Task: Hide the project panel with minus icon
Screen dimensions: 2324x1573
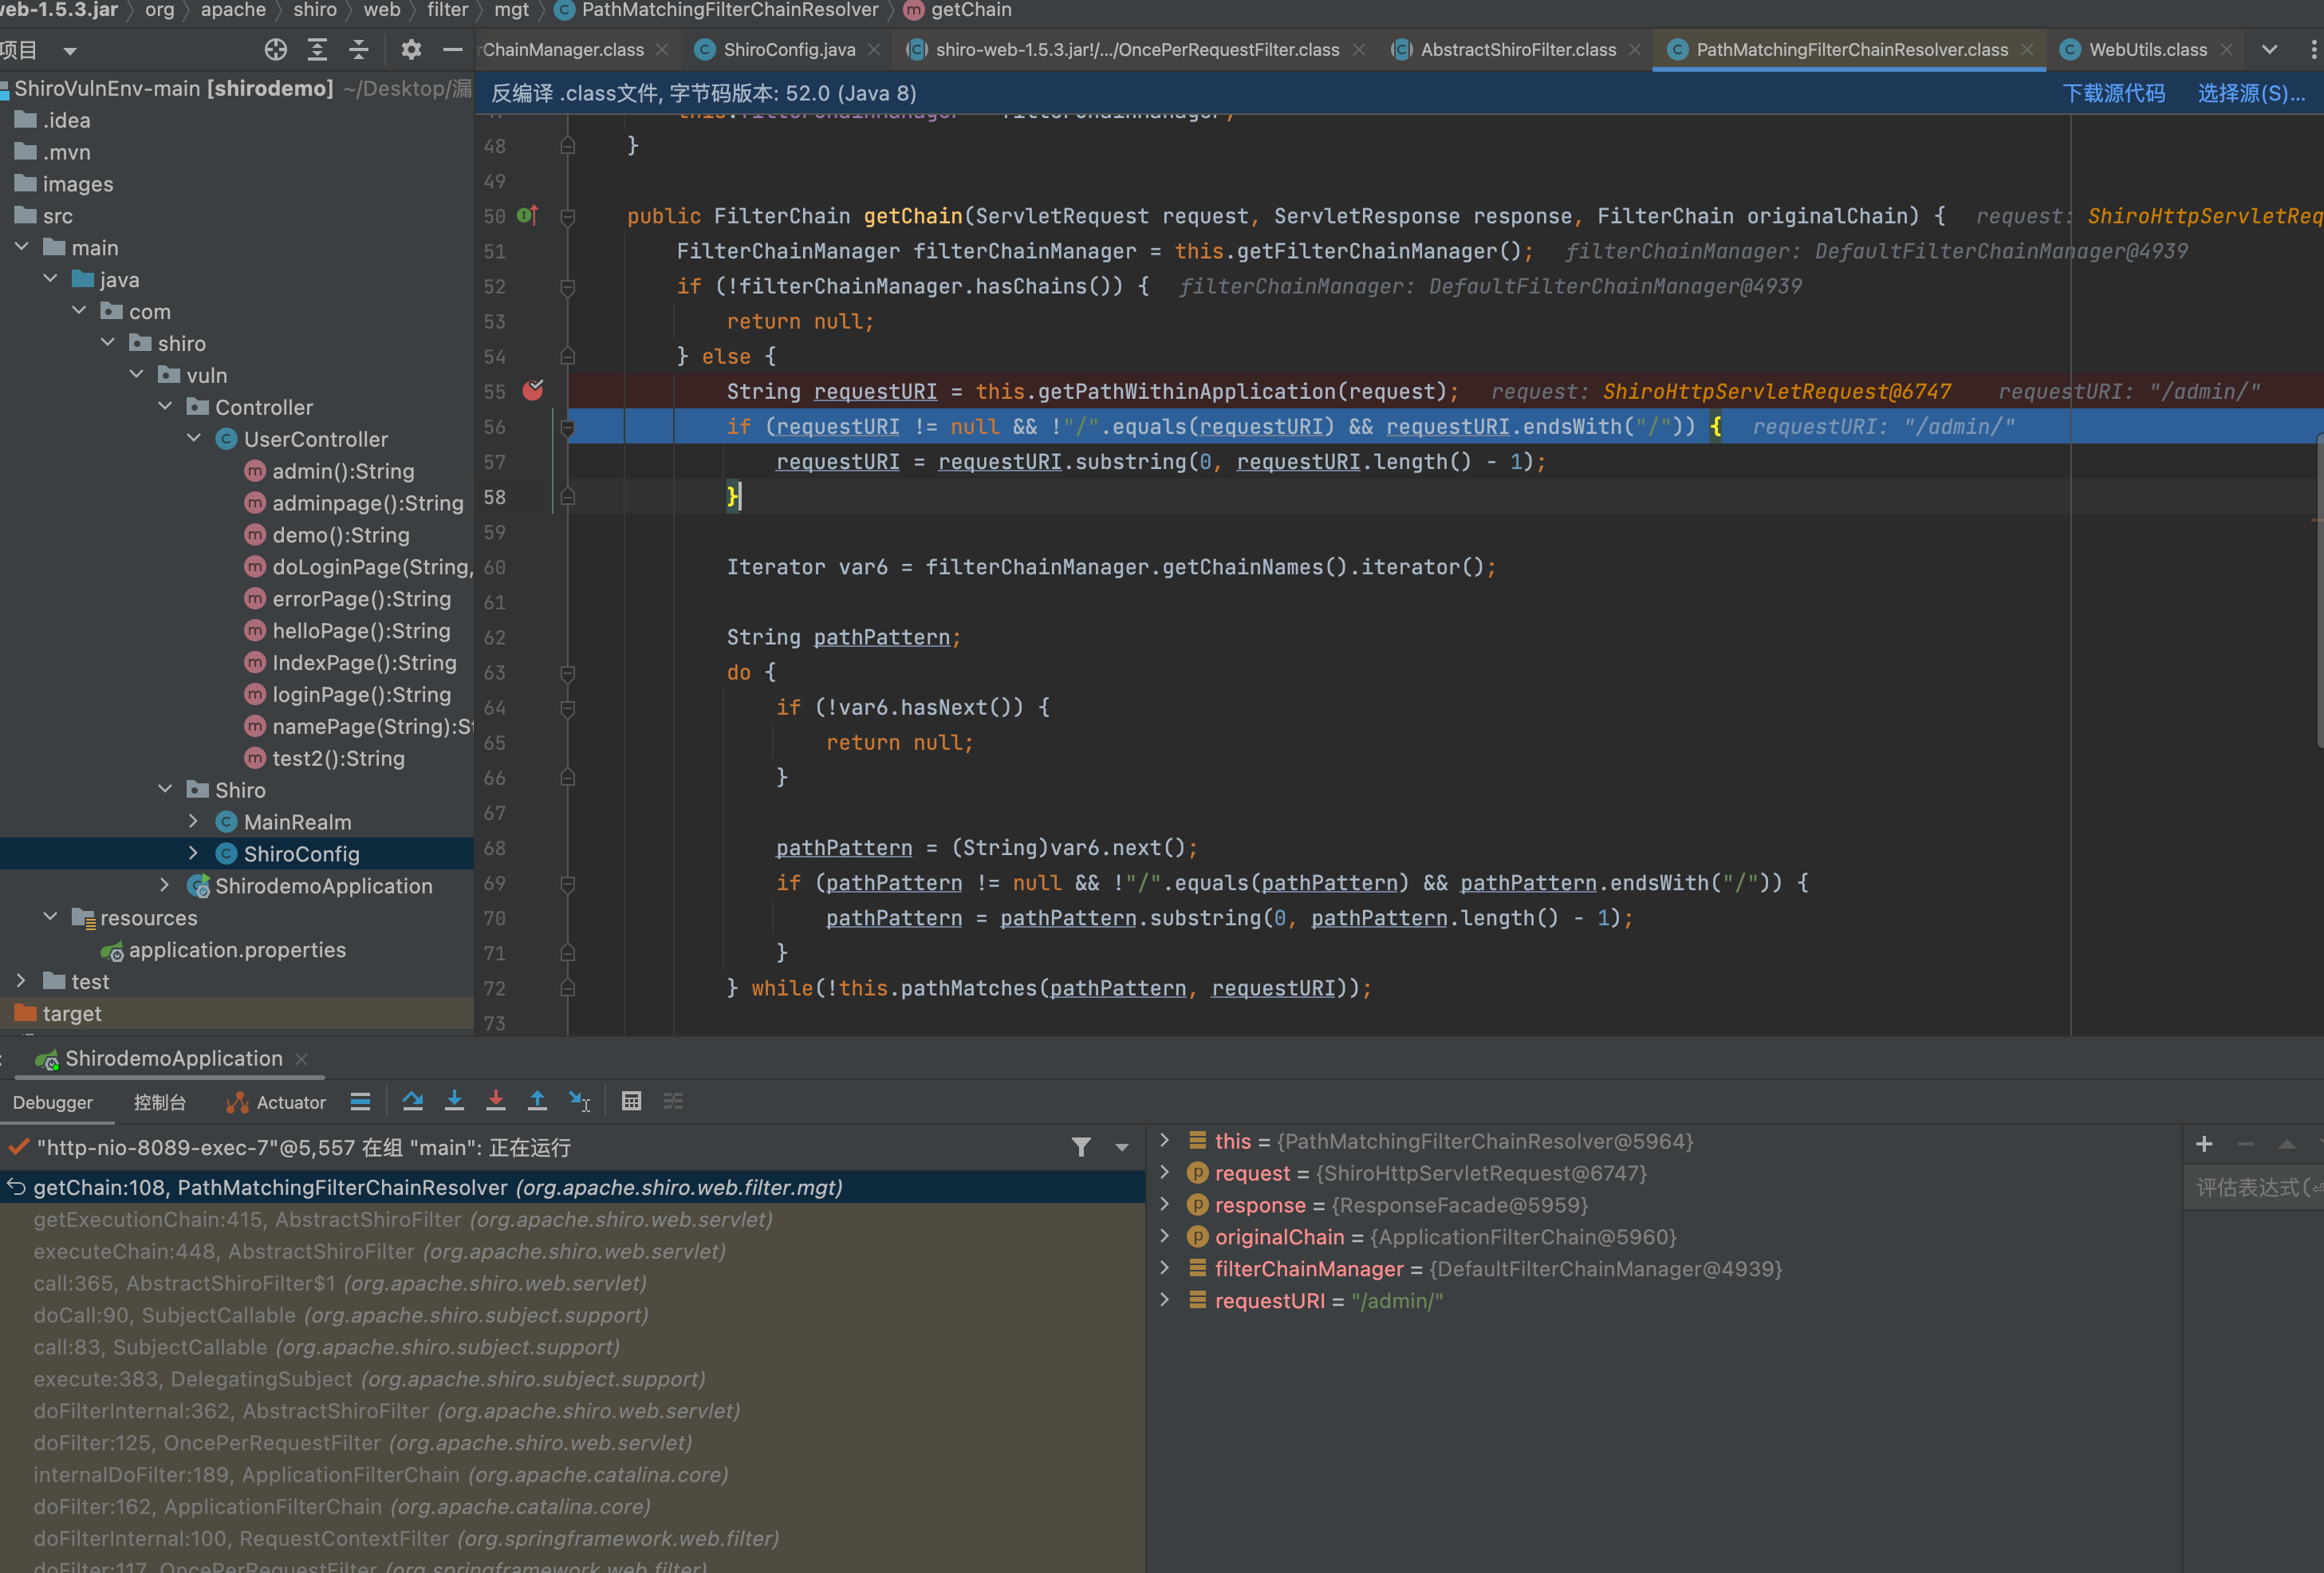Action: click(452, 49)
